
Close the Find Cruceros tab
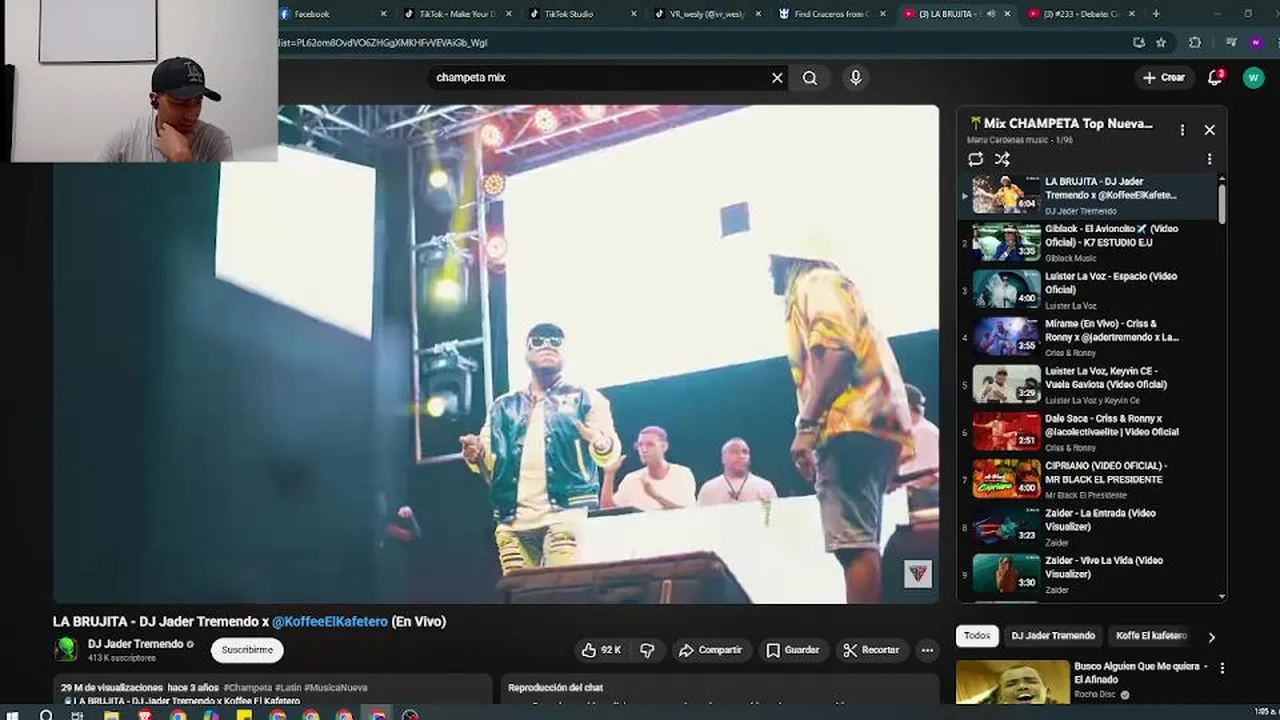pos(883,14)
